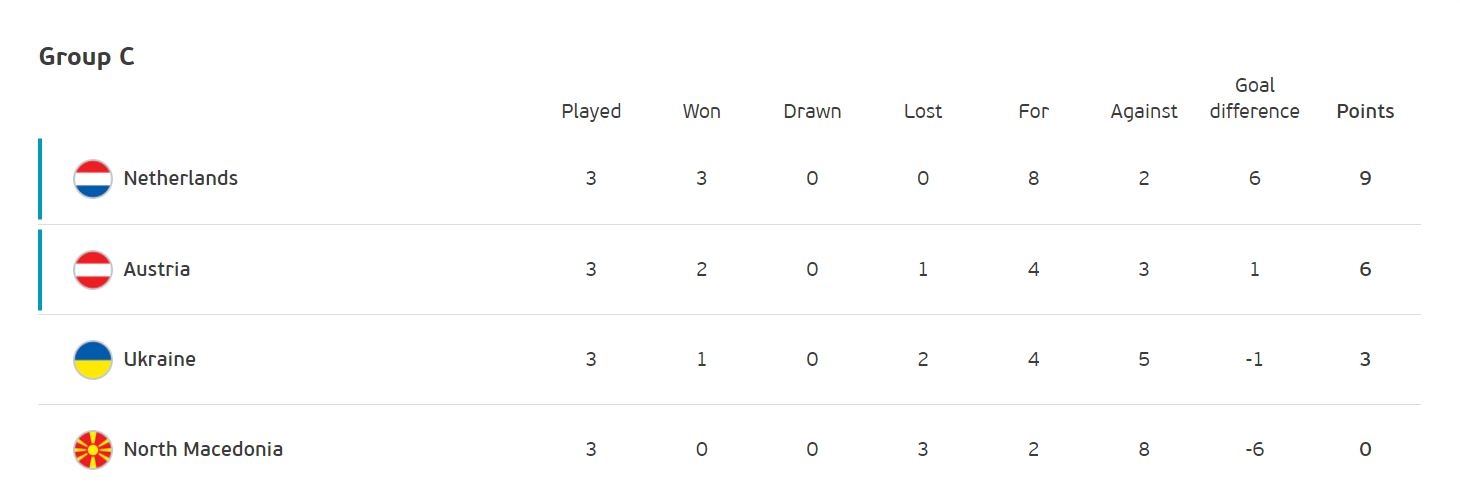Click the Austria flag icon
This screenshot has height=500, width=1460.
[93, 270]
